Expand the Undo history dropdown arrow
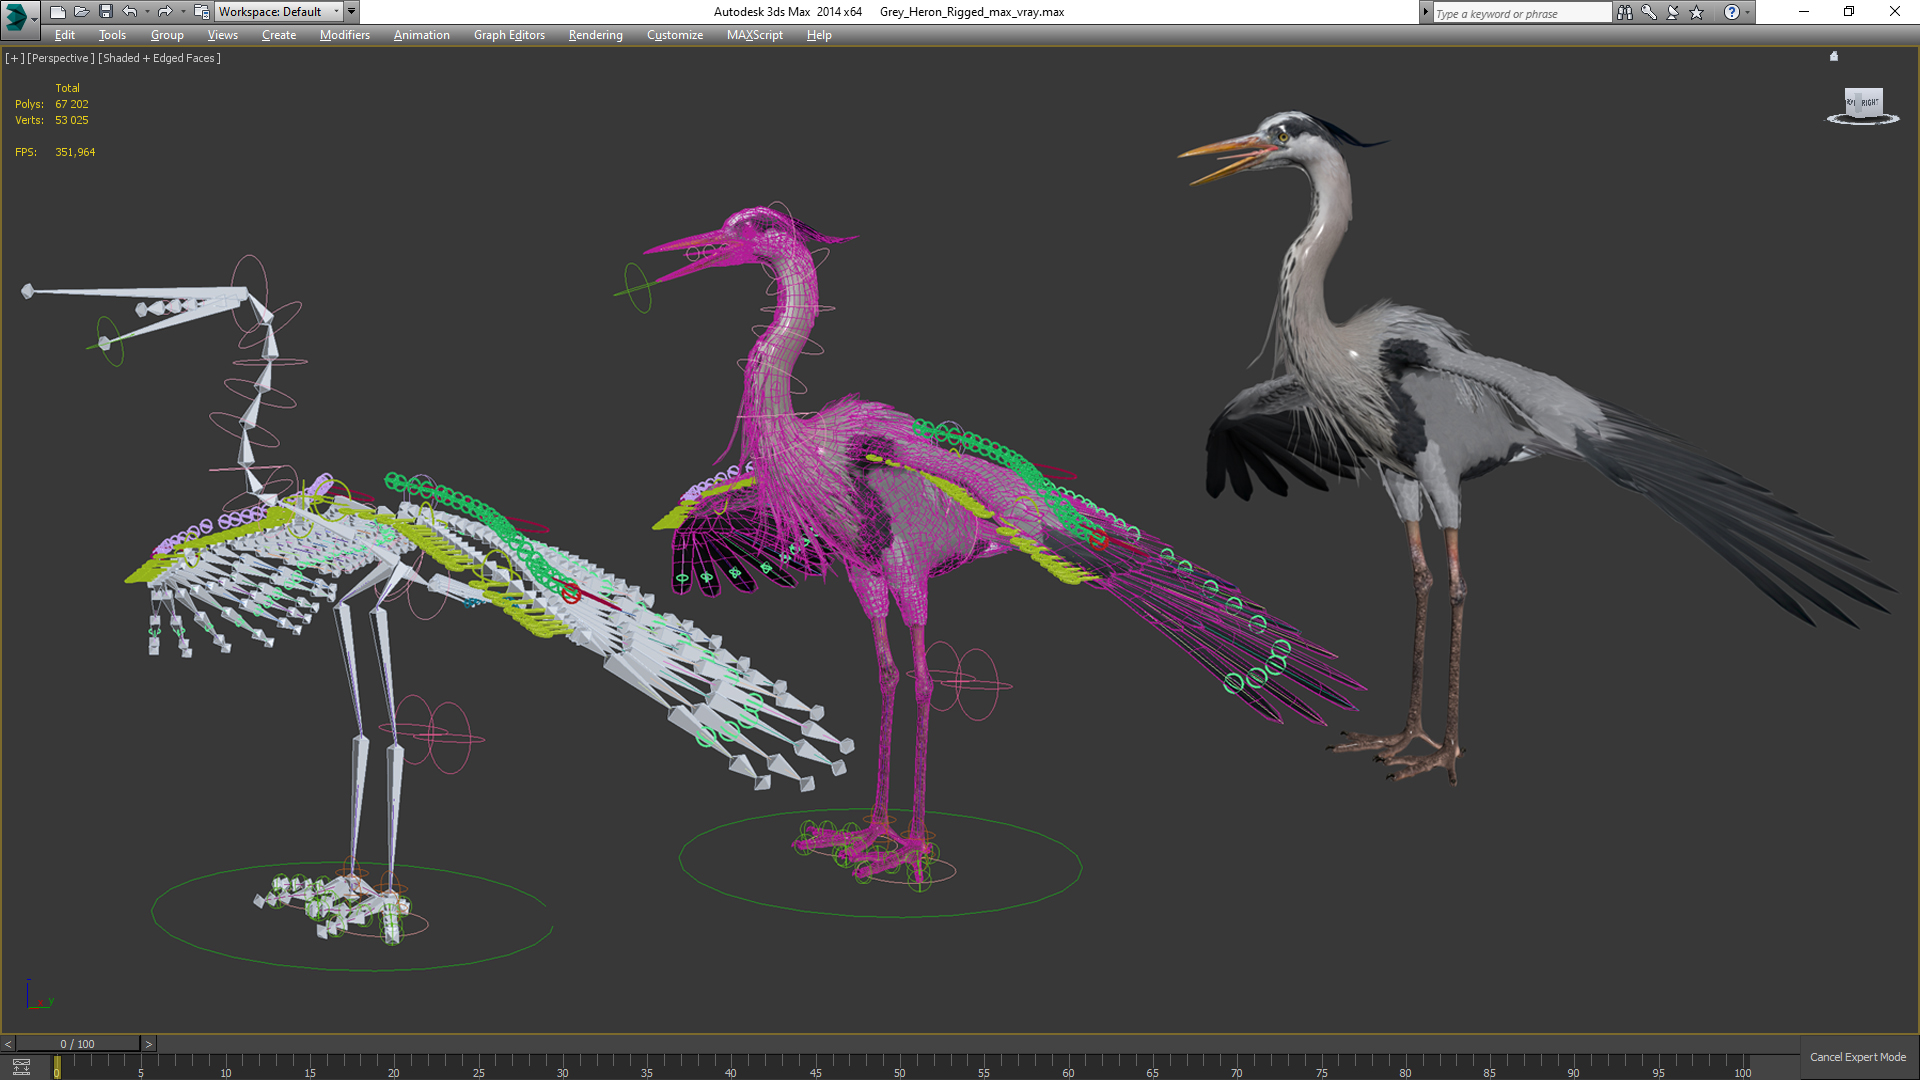This screenshot has height=1080, width=1920. coord(147,12)
